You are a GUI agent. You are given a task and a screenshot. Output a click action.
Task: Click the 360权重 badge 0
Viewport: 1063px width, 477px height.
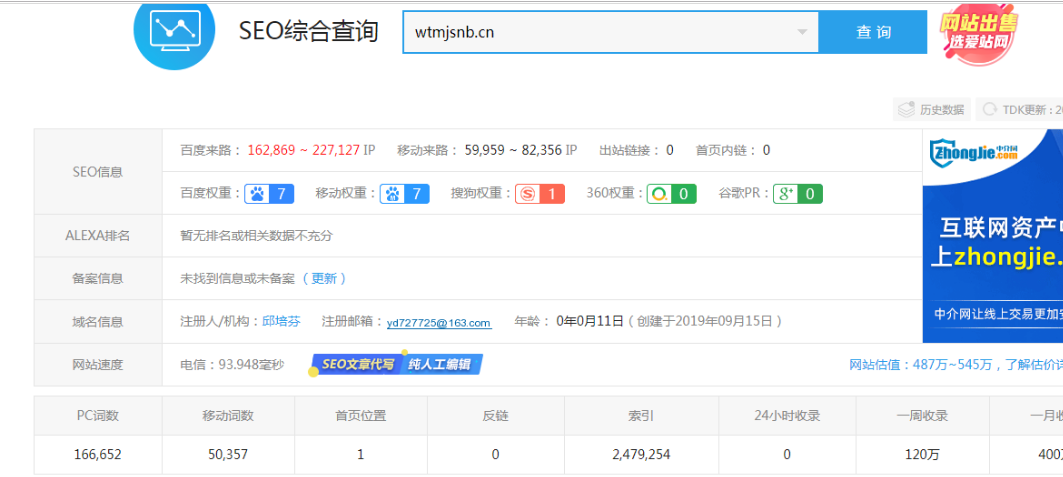671,194
